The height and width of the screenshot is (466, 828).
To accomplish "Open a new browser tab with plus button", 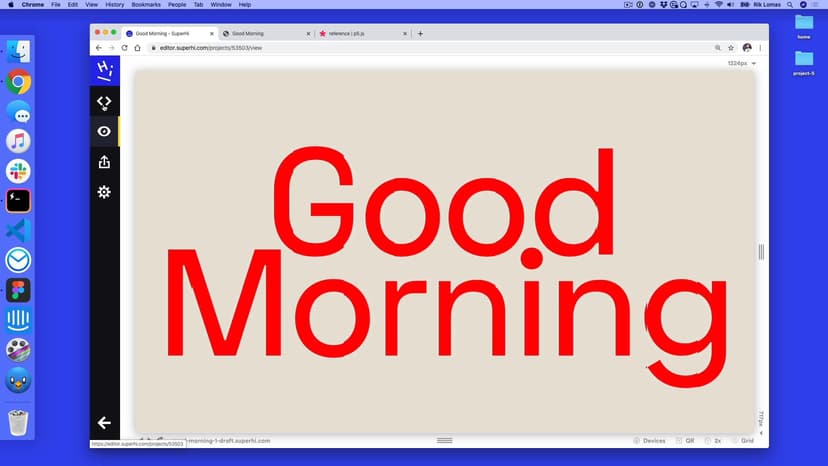I will tap(420, 33).
